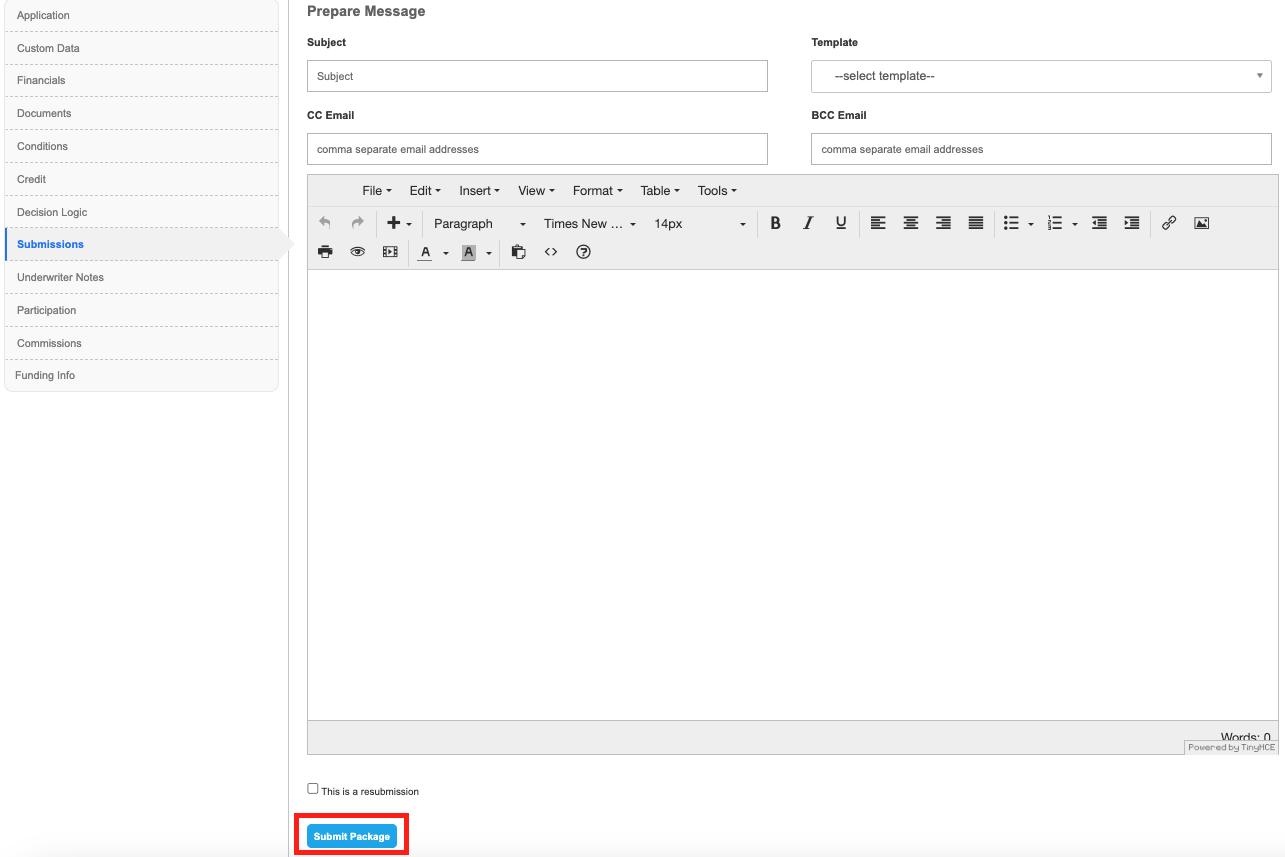Open the Times New font family dropdown

[589, 223]
